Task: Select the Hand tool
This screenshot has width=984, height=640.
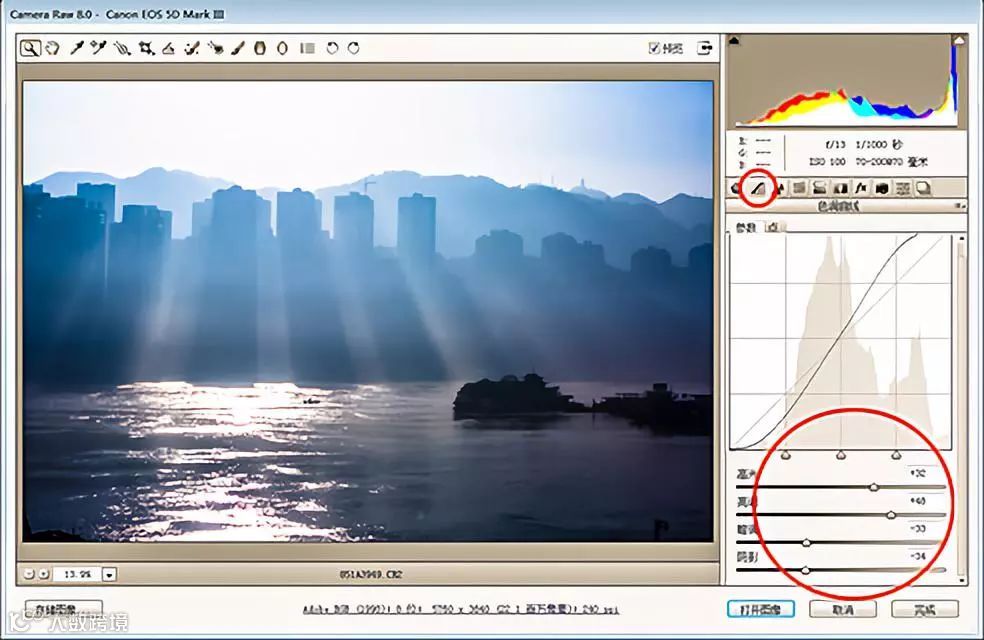Action: click(53, 48)
